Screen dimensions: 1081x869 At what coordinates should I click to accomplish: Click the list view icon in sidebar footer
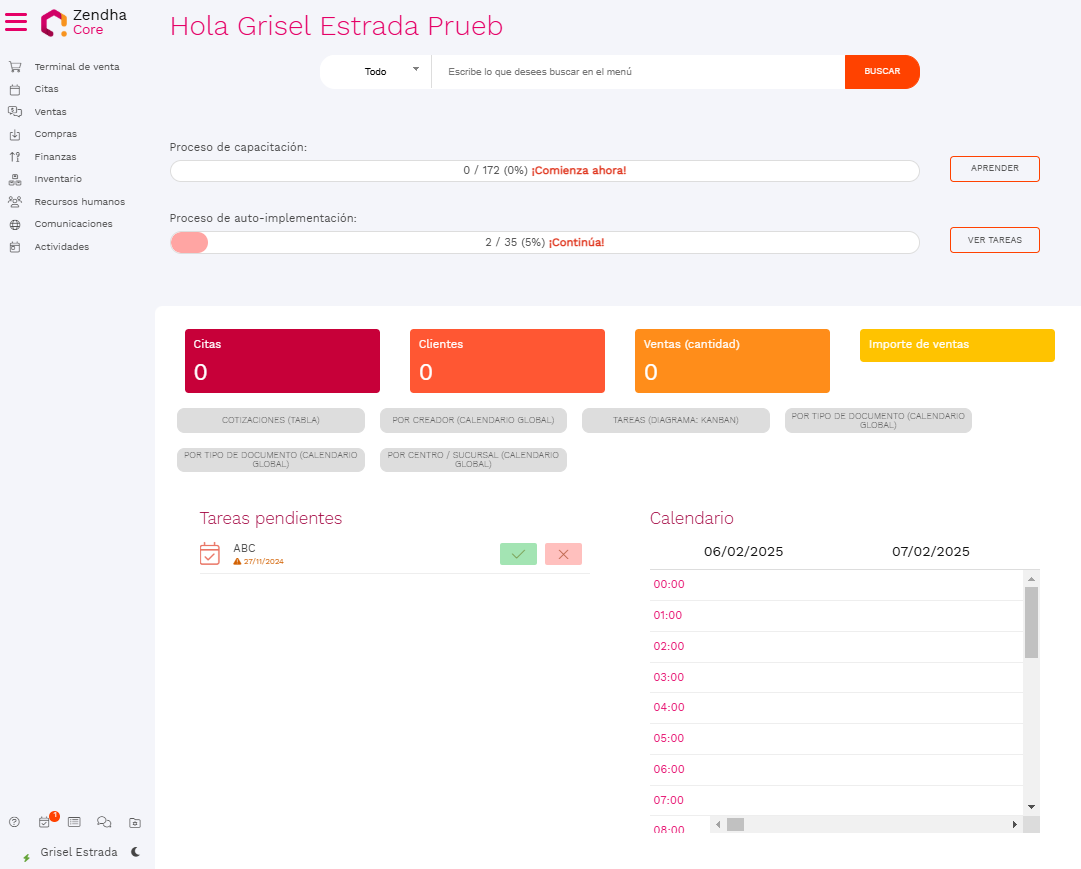coord(74,822)
